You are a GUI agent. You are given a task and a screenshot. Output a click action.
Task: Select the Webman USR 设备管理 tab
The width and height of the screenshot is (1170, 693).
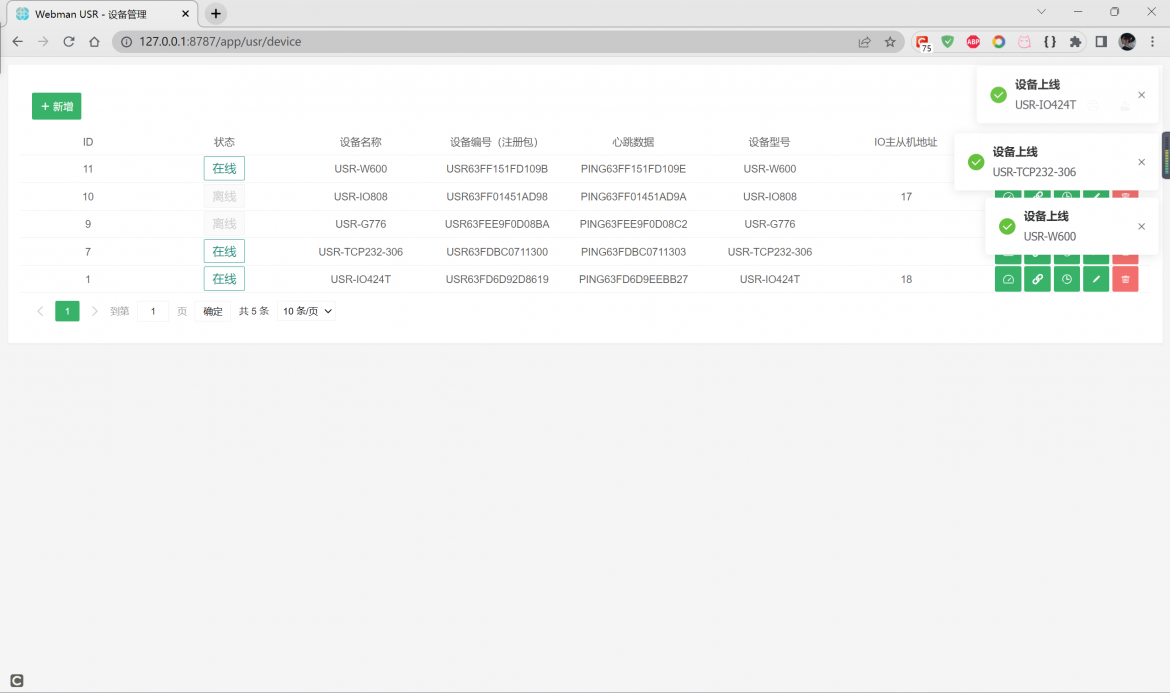(x=101, y=13)
